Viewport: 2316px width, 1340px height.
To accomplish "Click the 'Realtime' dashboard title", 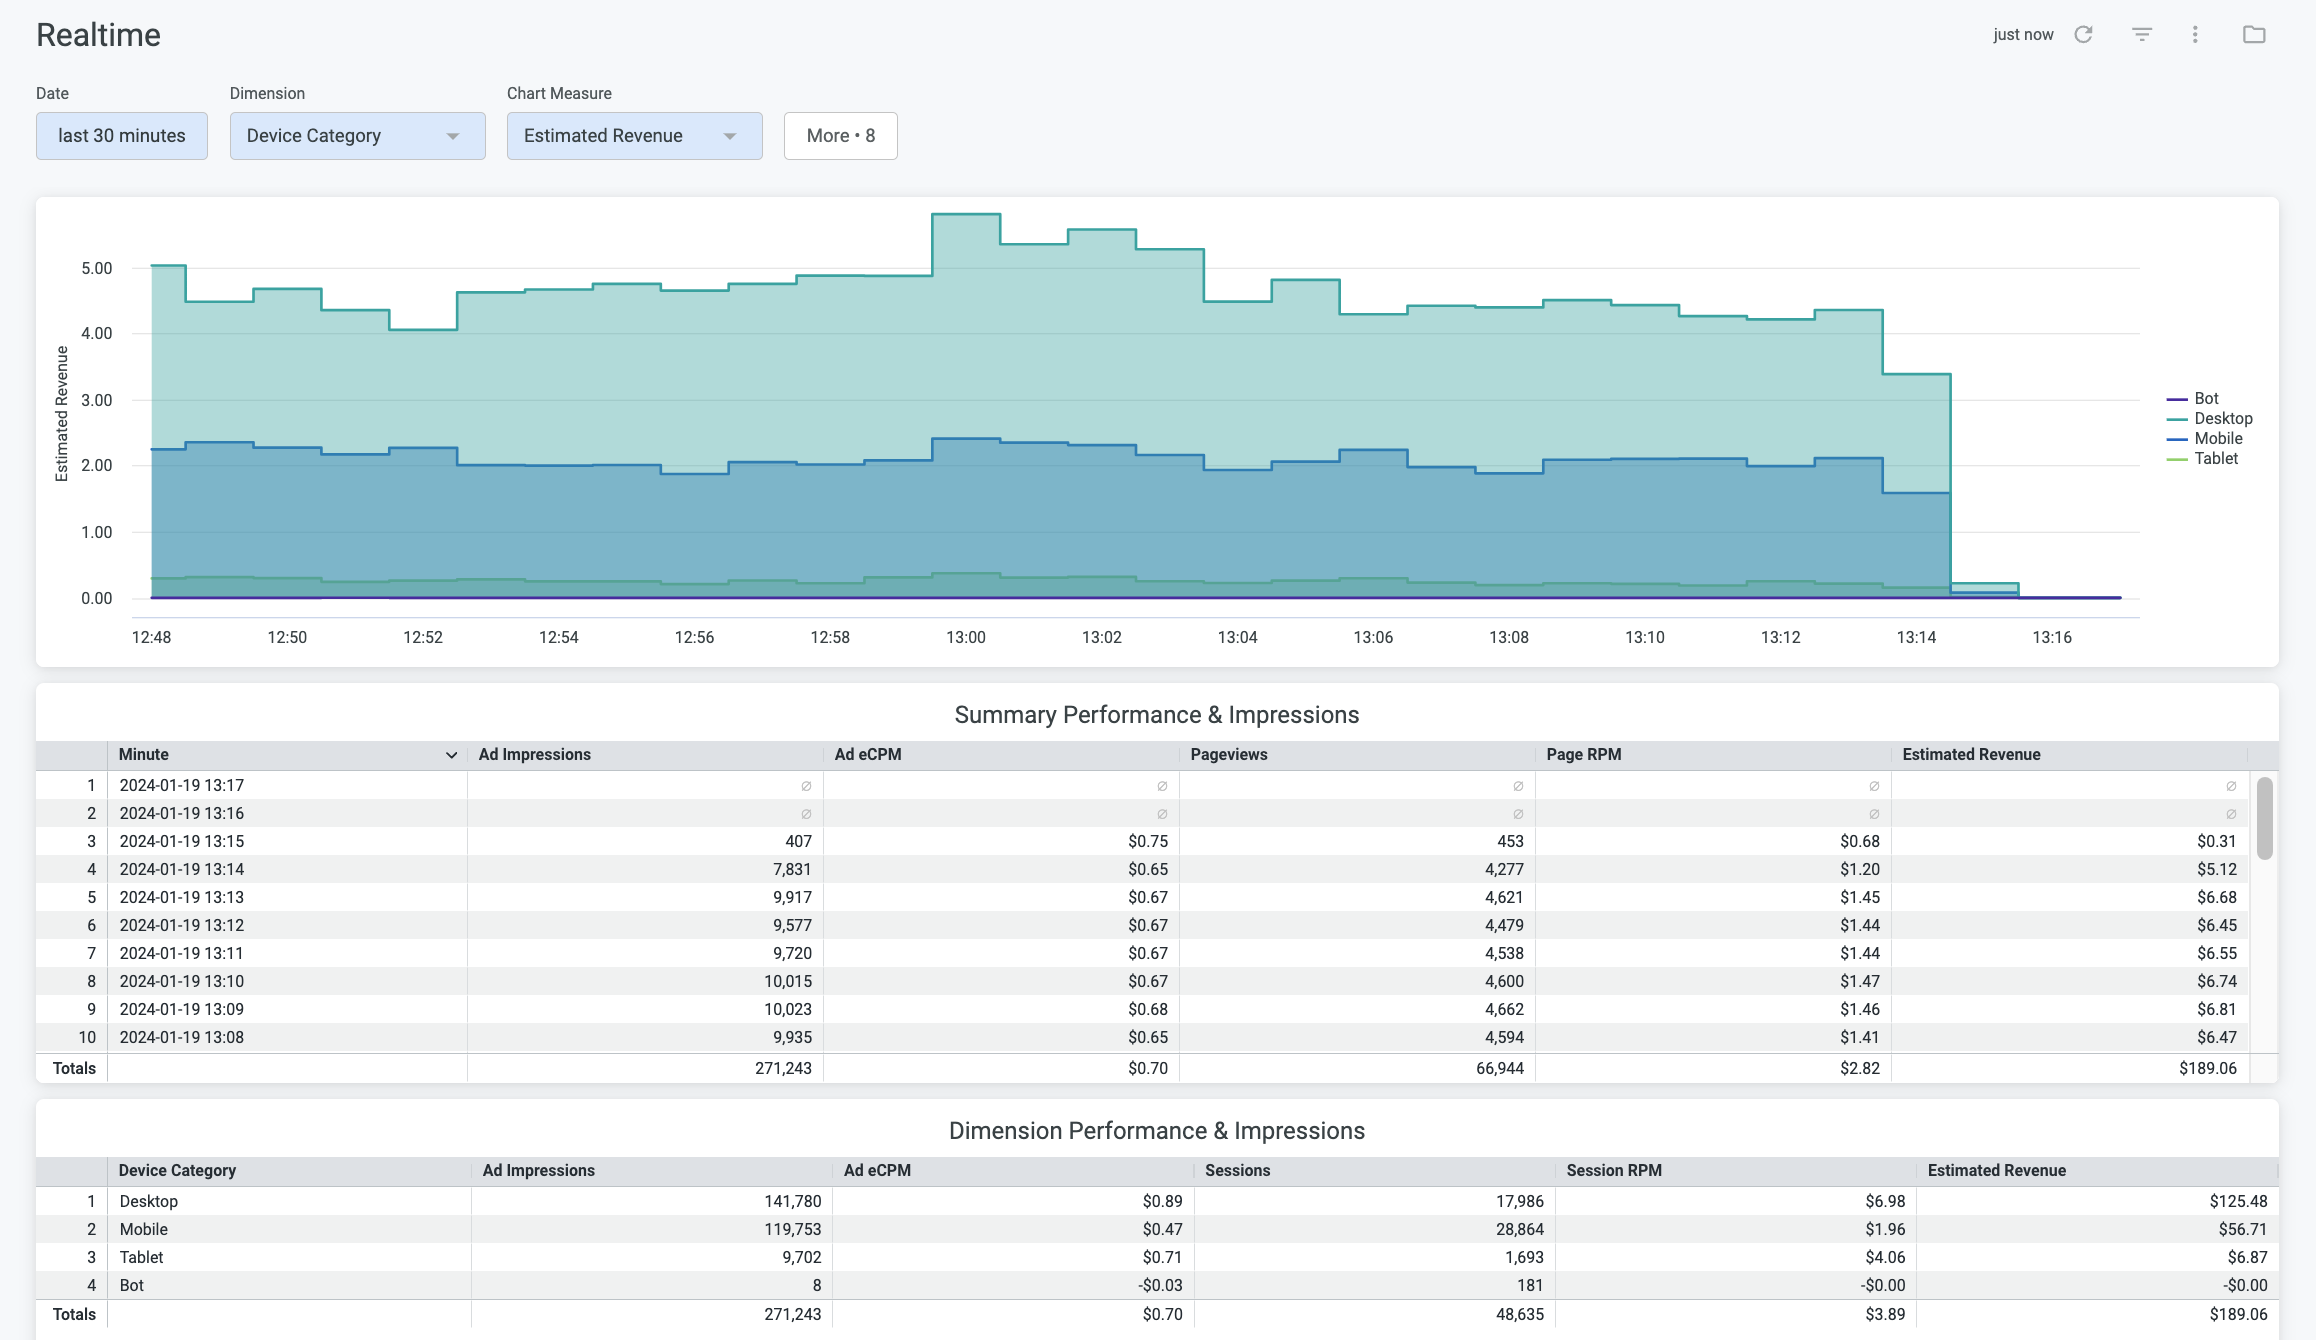I will click(98, 35).
